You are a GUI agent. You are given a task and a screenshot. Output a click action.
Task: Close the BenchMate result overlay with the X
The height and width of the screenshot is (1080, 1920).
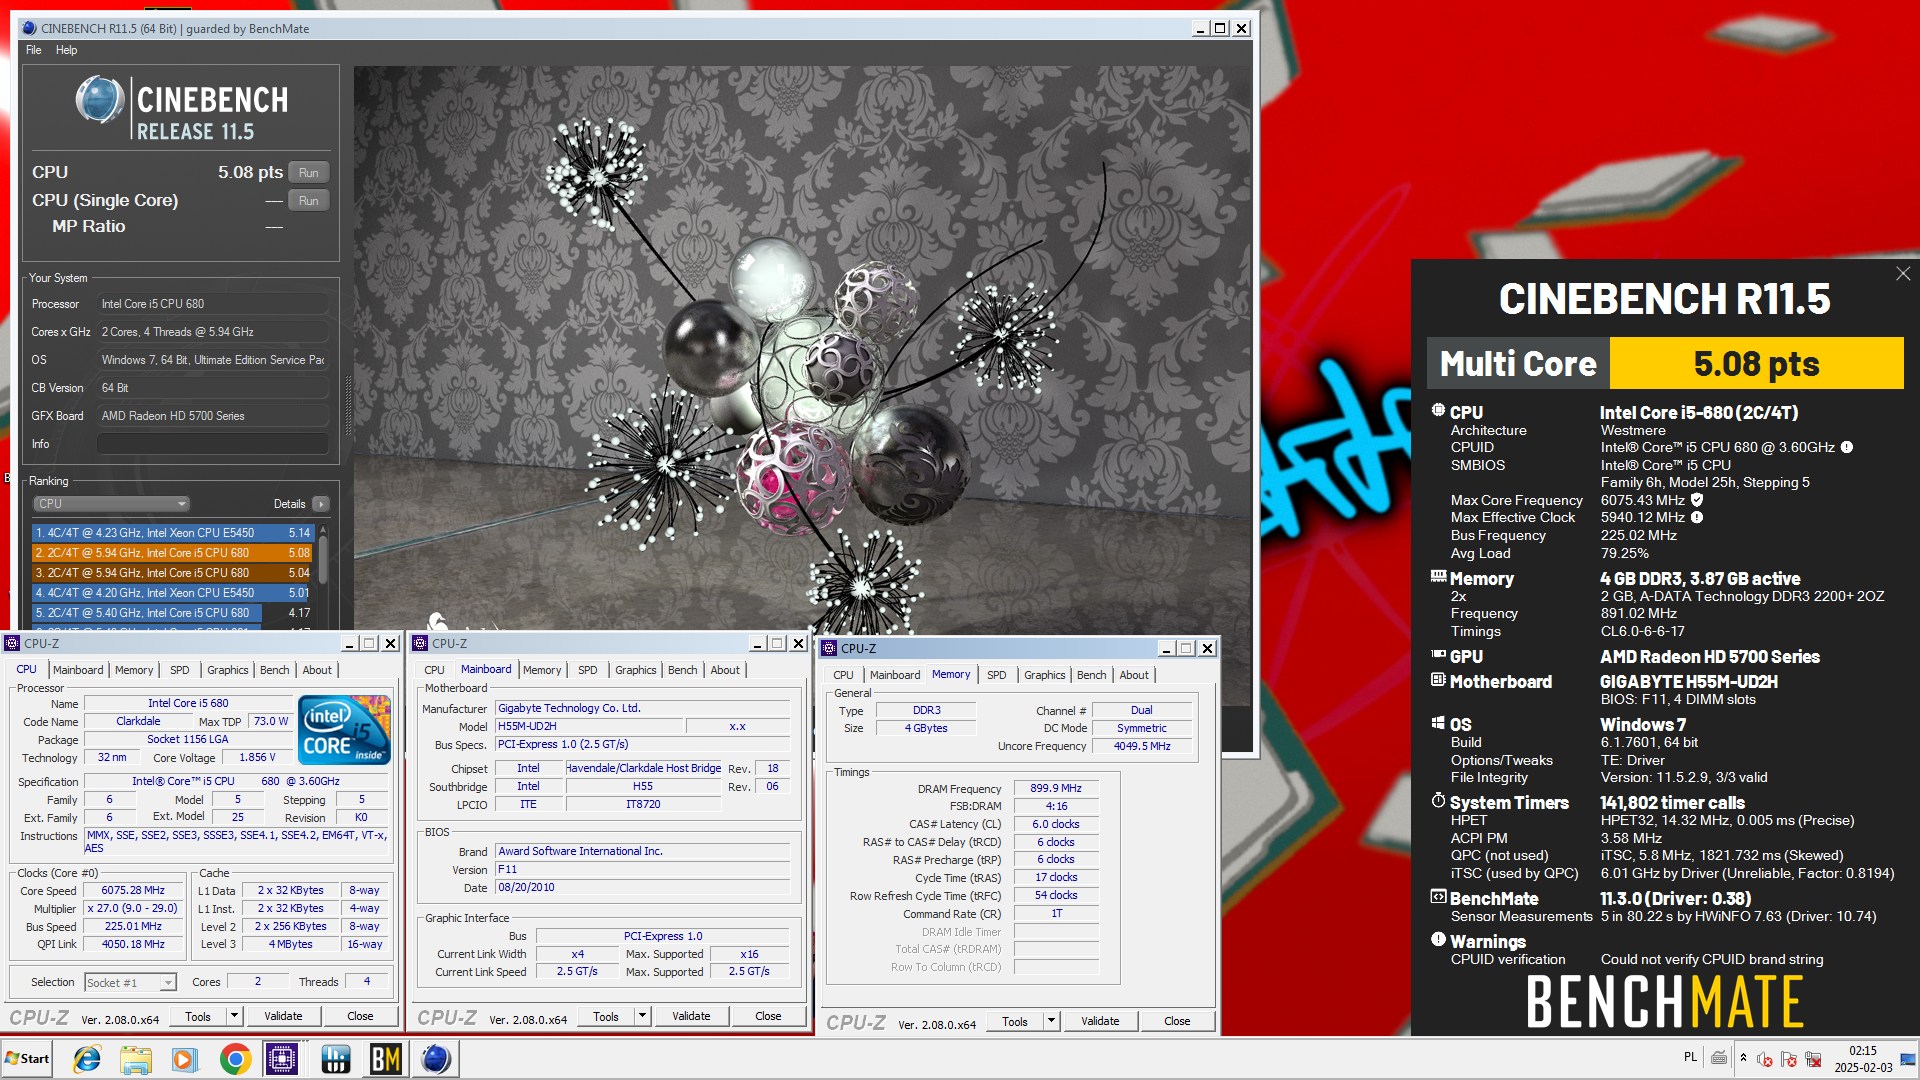coord(1902,274)
